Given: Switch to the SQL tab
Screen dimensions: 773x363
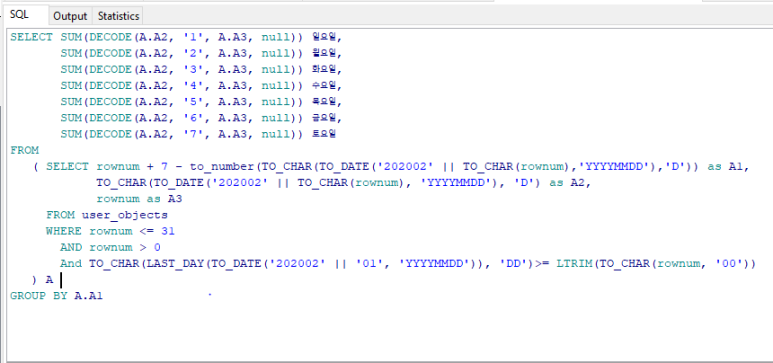Looking at the screenshot, I should click(20, 15).
